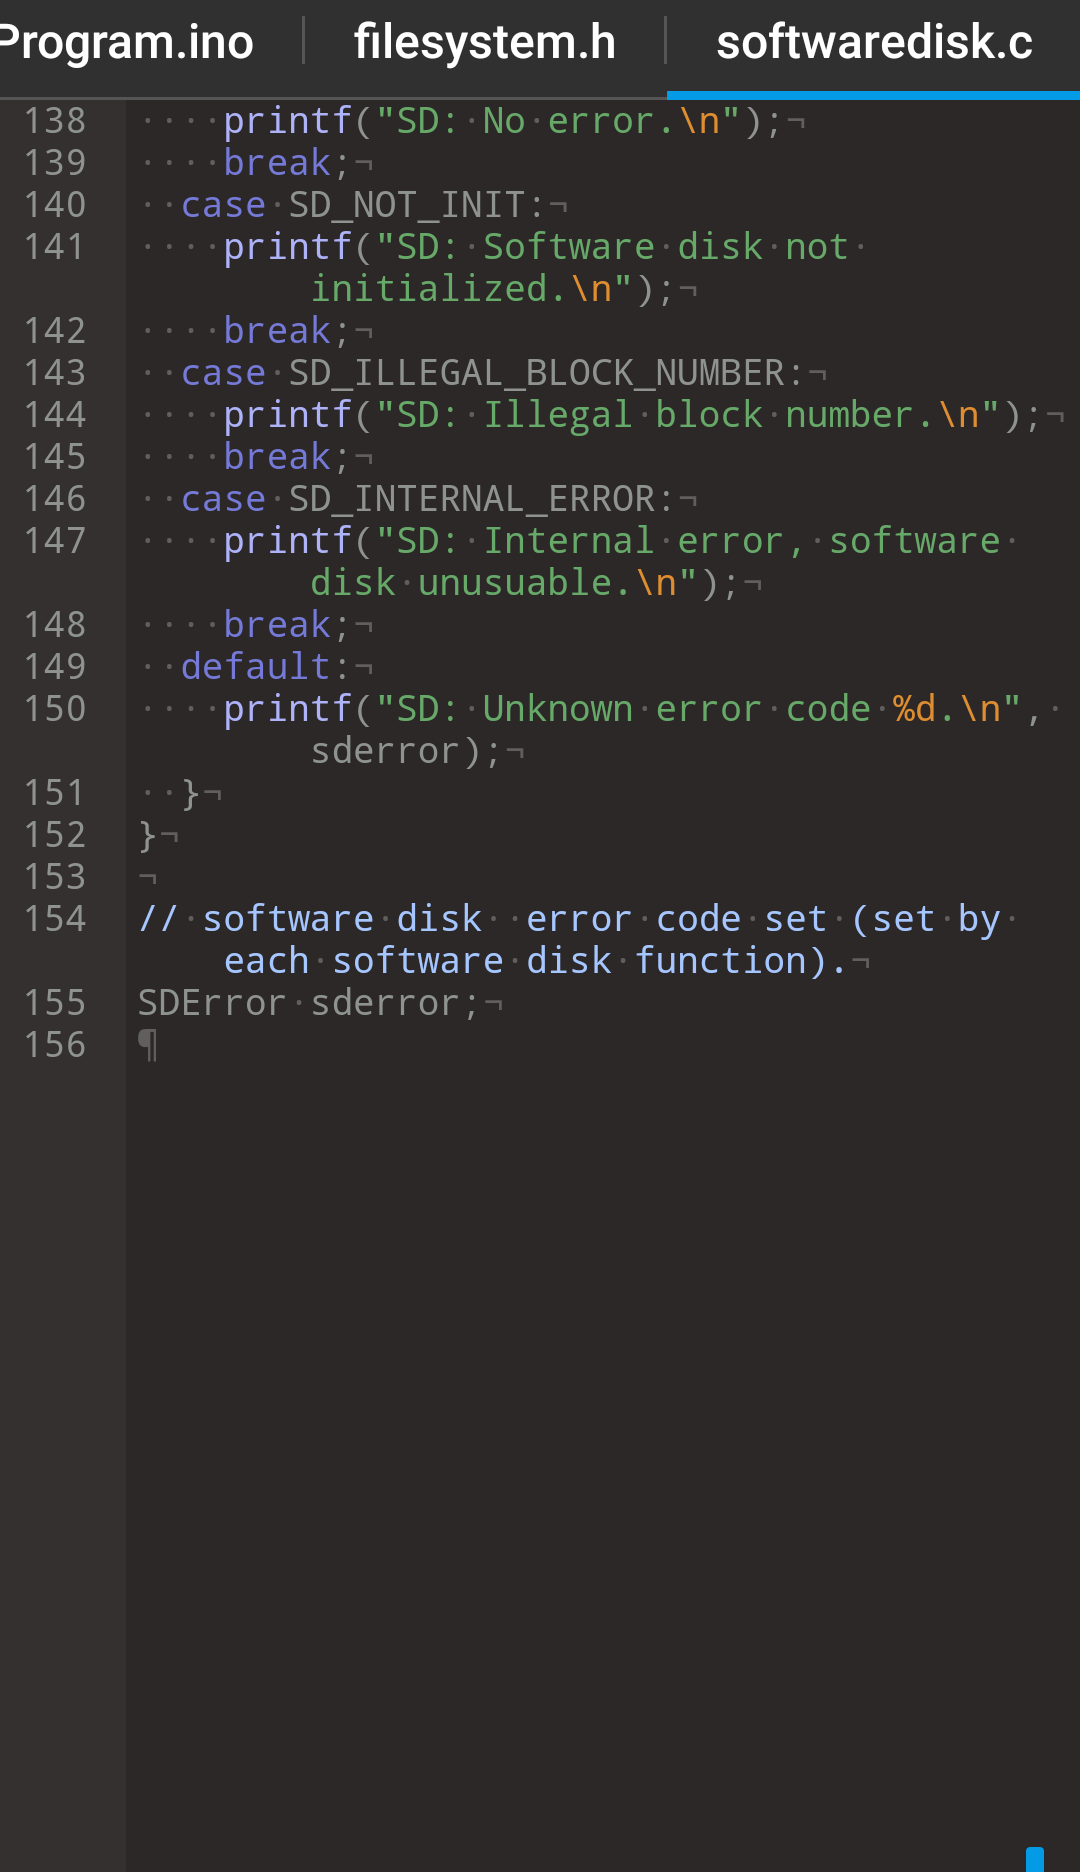
Task: Click line number 156 in gutter
Action: (55, 1045)
